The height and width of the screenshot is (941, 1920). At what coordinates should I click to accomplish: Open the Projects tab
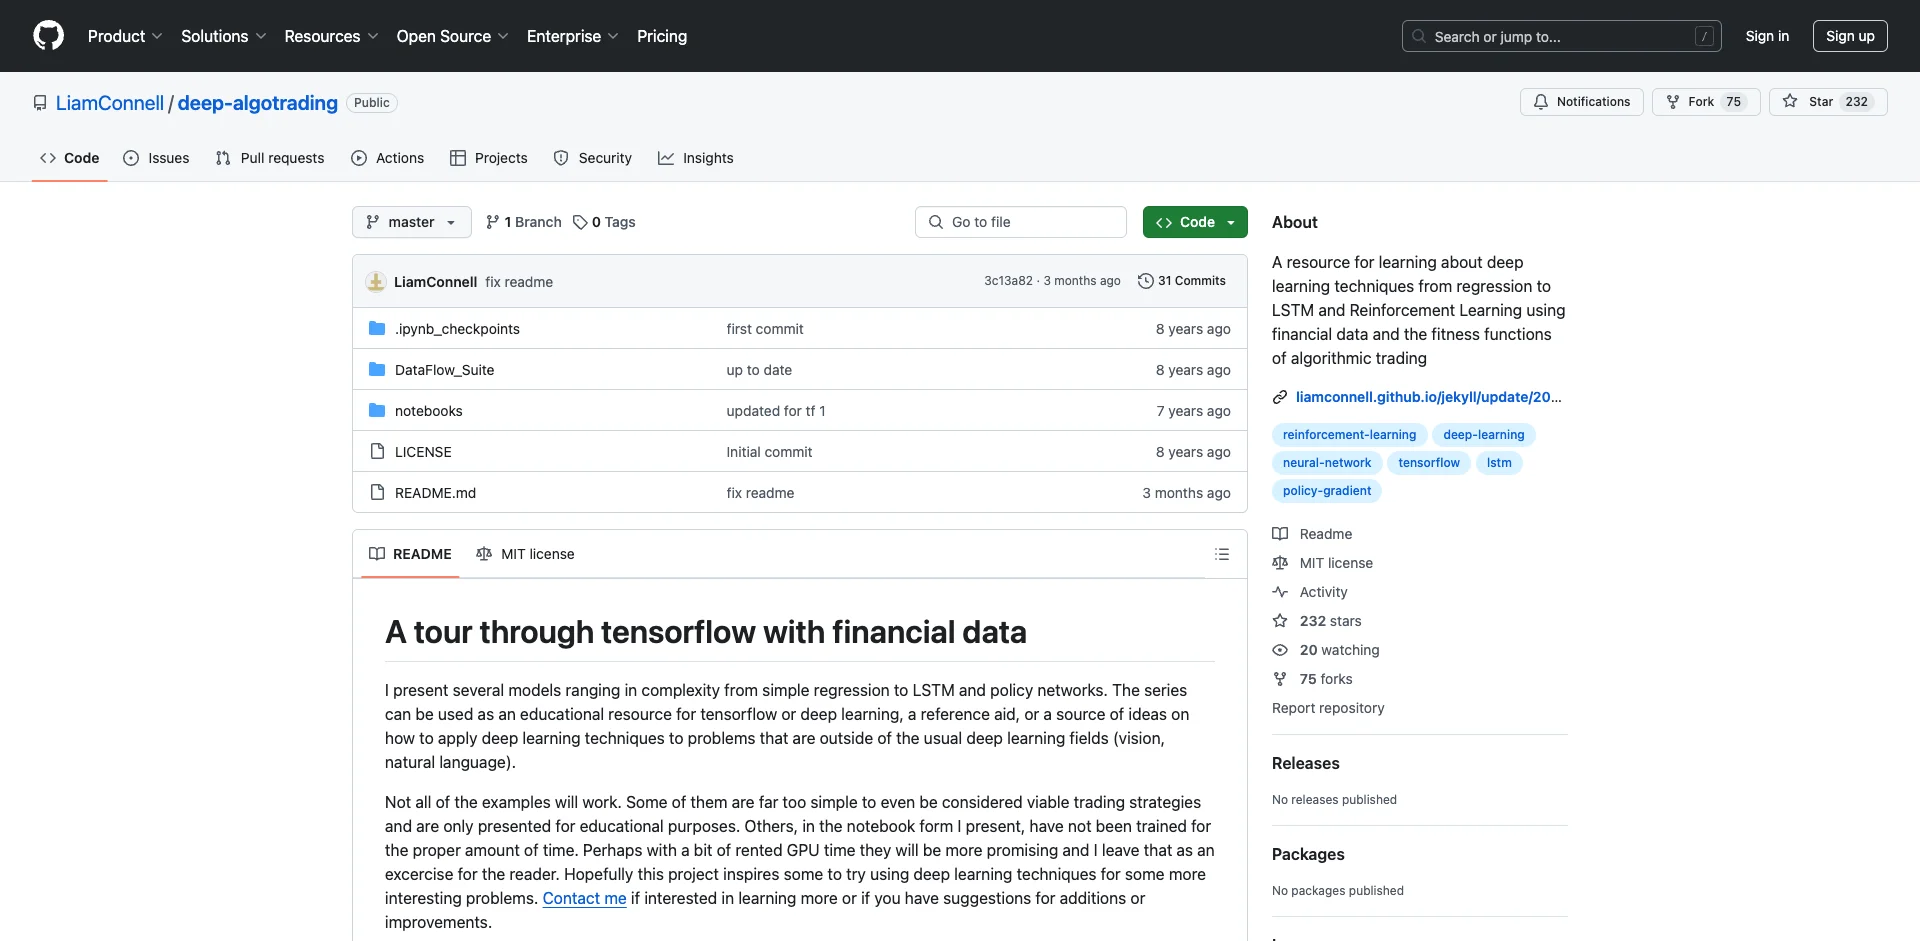click(x=489, y=158)
